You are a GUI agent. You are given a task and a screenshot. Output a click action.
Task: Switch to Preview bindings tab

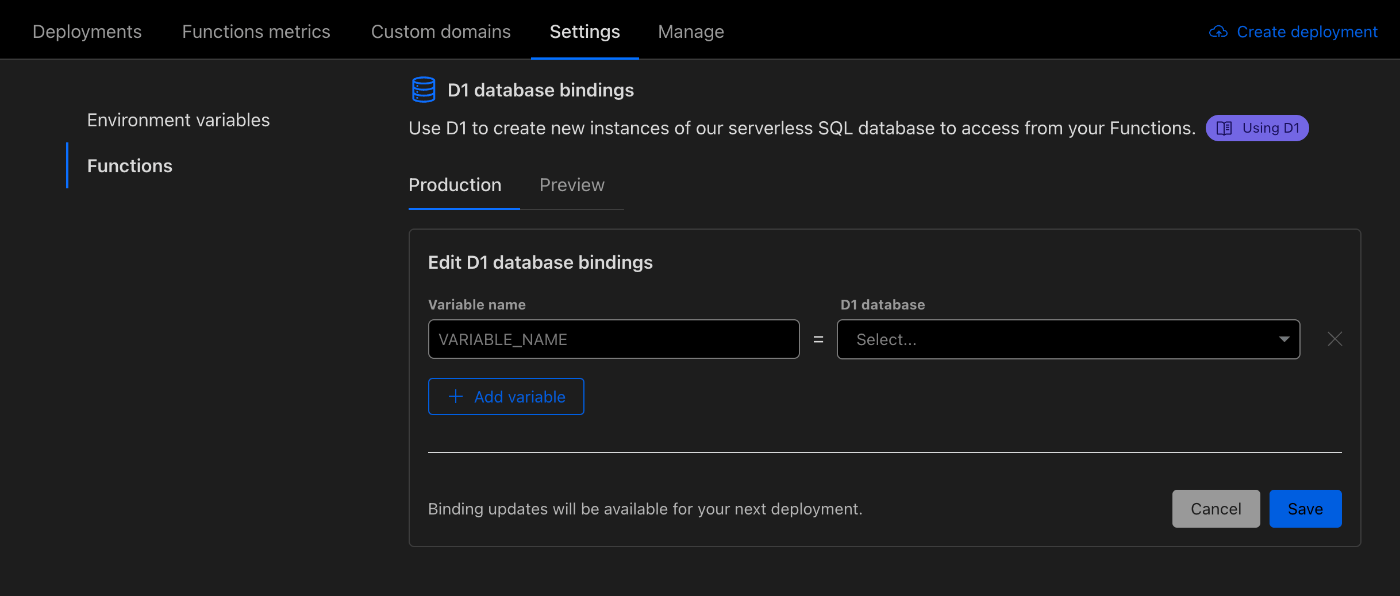[572, 185]
